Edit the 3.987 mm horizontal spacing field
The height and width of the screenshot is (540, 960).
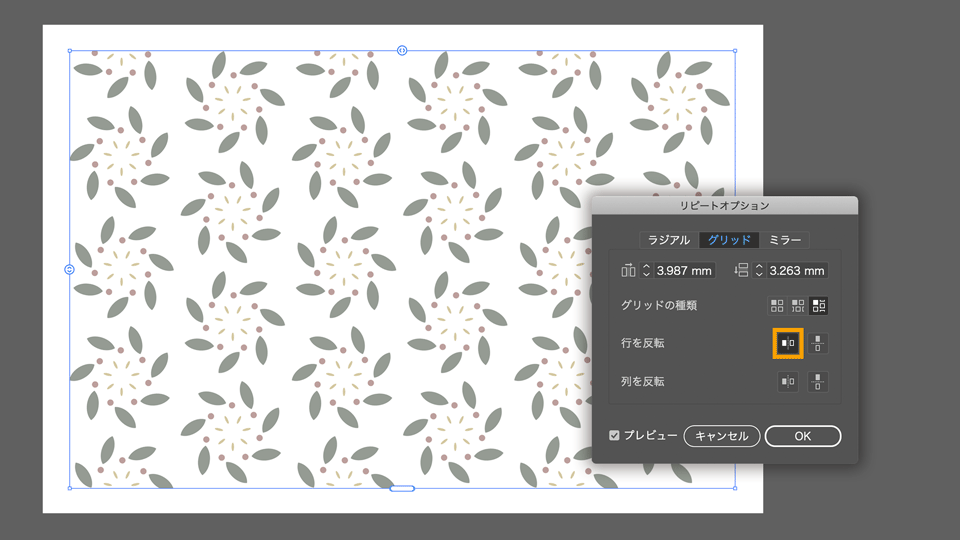click(684, 270)
